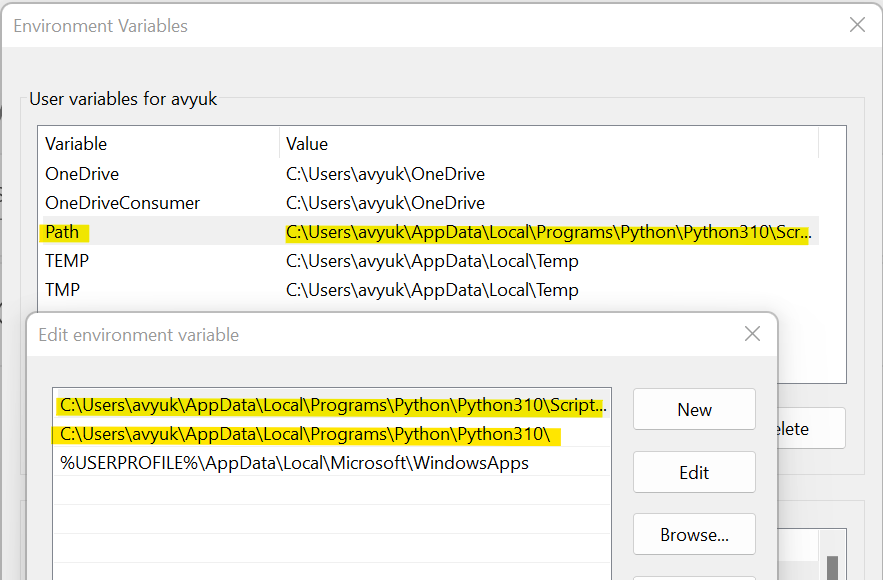The height and width of the screenshot is (580, 883).
Task: Open the Browse... folder picker
Action: point(694,535)
